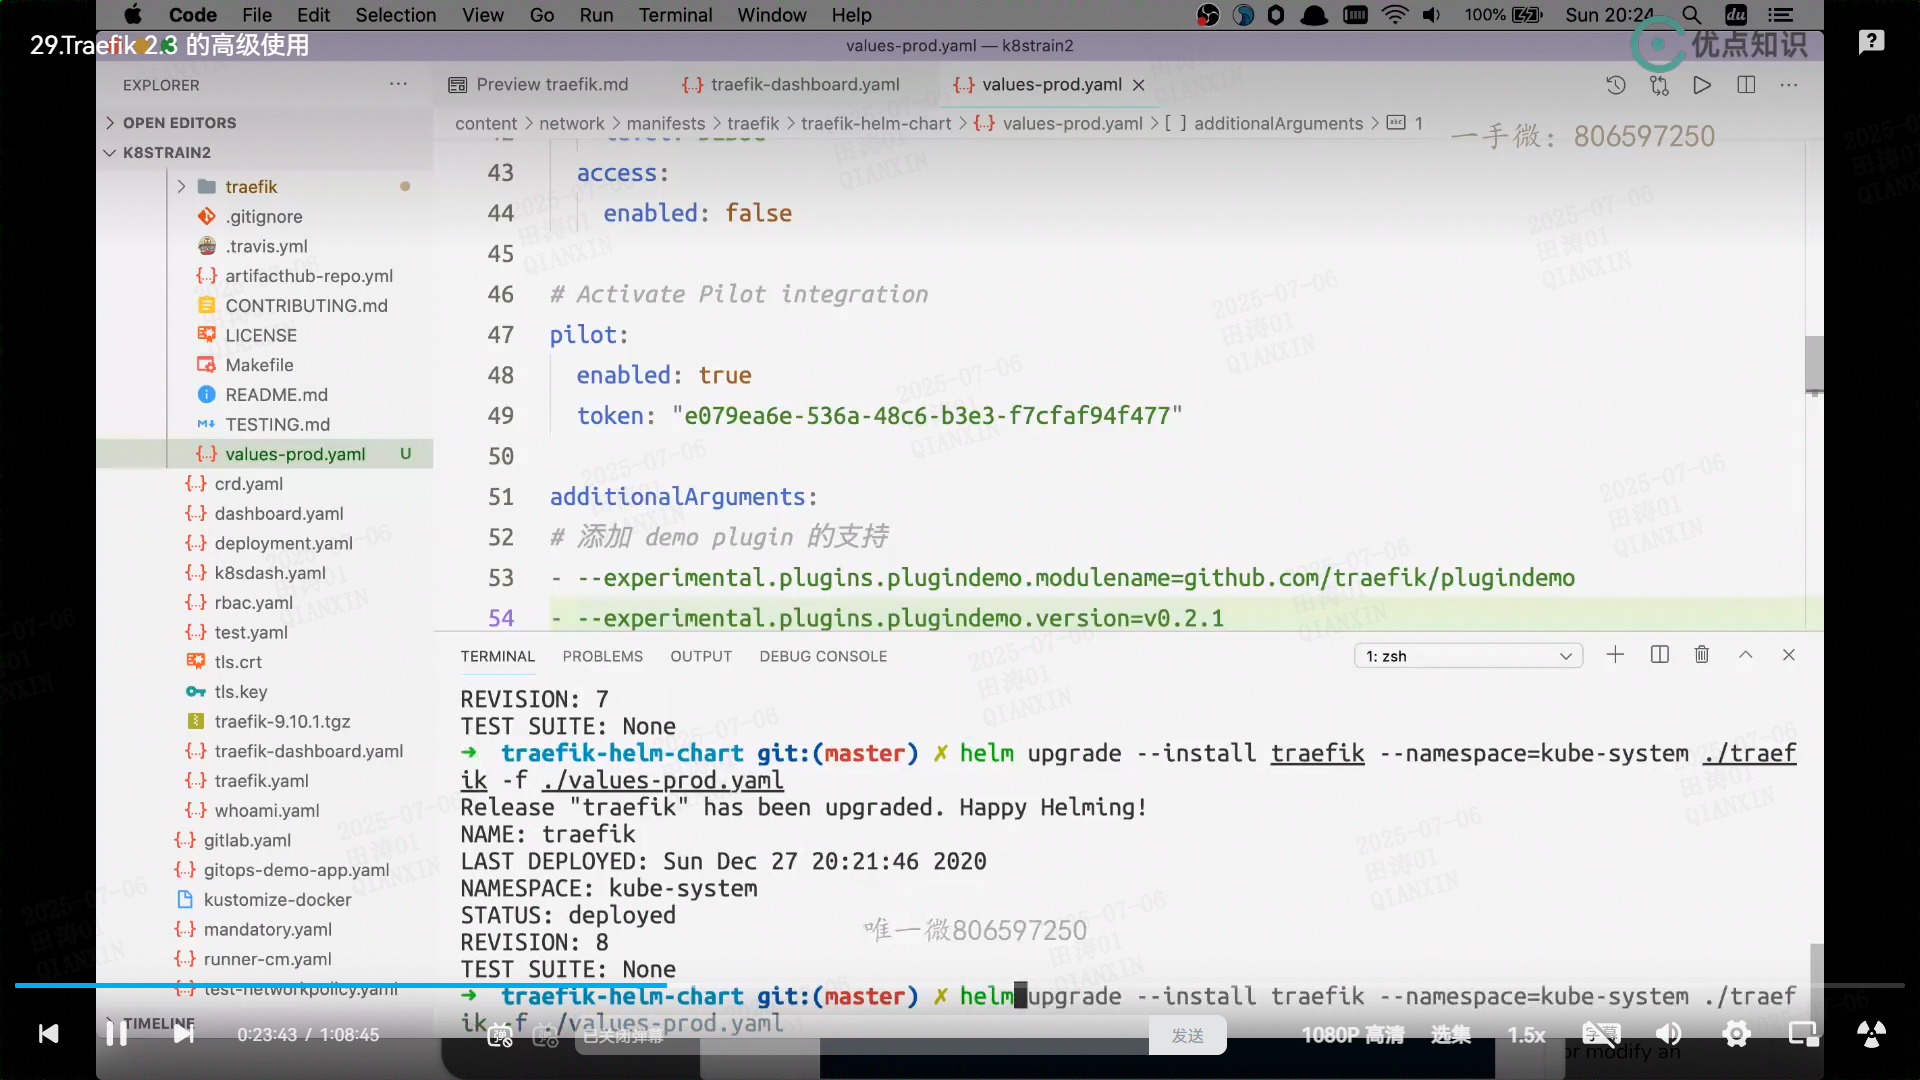The height and width of the screenshot is (1080, 1920).
Task: Click the View Changes history icon
Action: click(1615, 85)
